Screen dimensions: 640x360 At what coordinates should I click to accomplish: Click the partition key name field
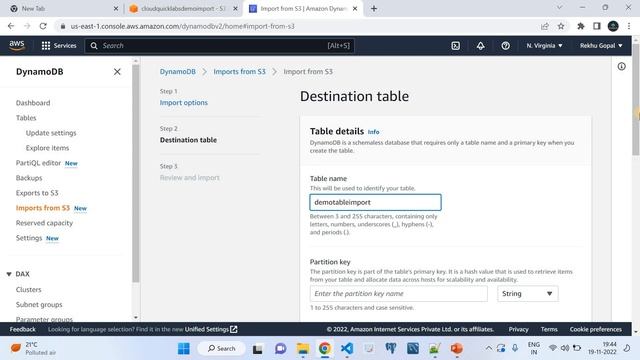pos(398,294)
